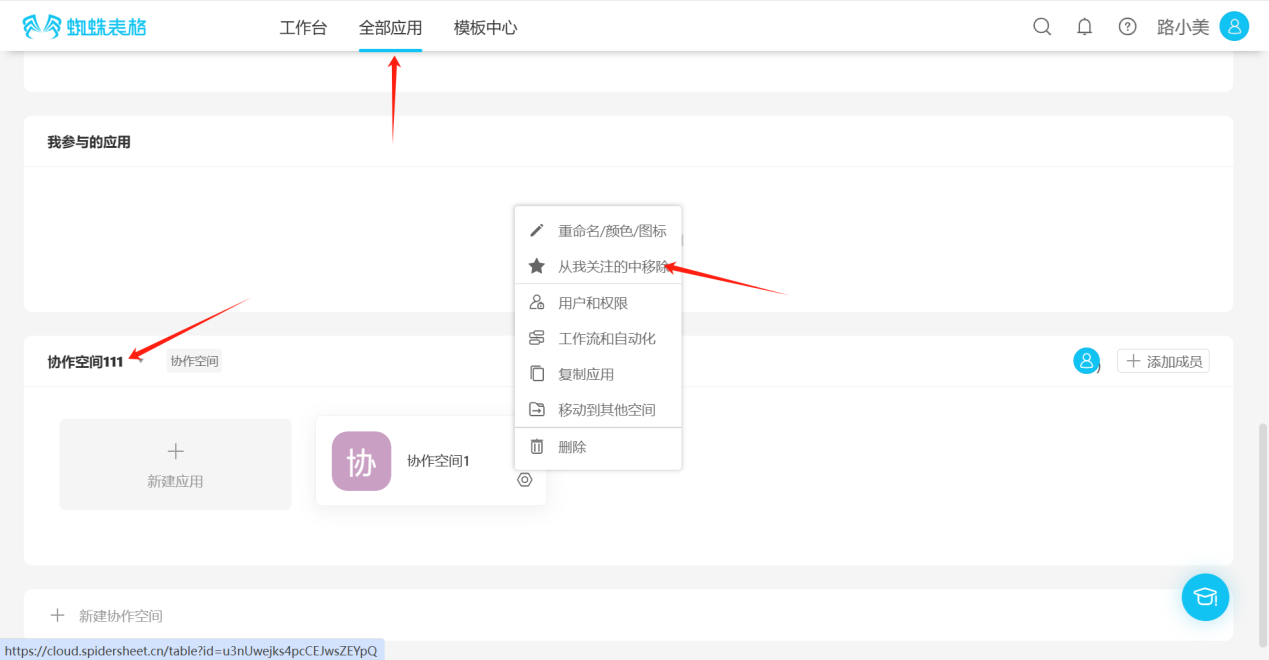Open the floating graduation cap help button
Image resolution: width=1269 pixels, height=660 pixels.
coord(1205,597)
